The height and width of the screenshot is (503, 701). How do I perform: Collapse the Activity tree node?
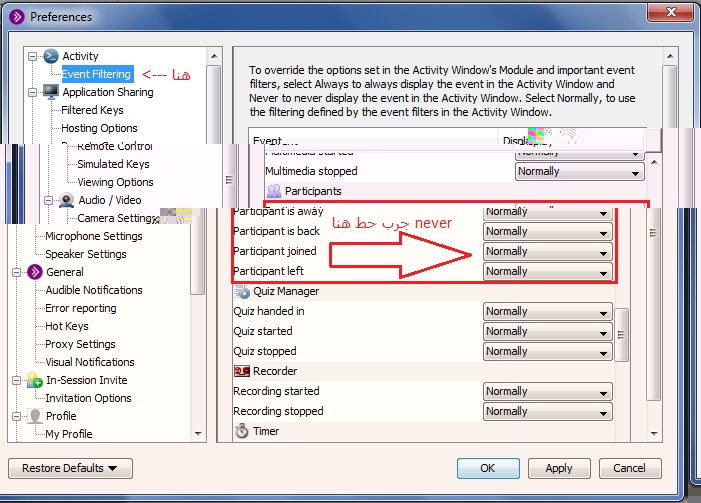(x=32, y=56)
